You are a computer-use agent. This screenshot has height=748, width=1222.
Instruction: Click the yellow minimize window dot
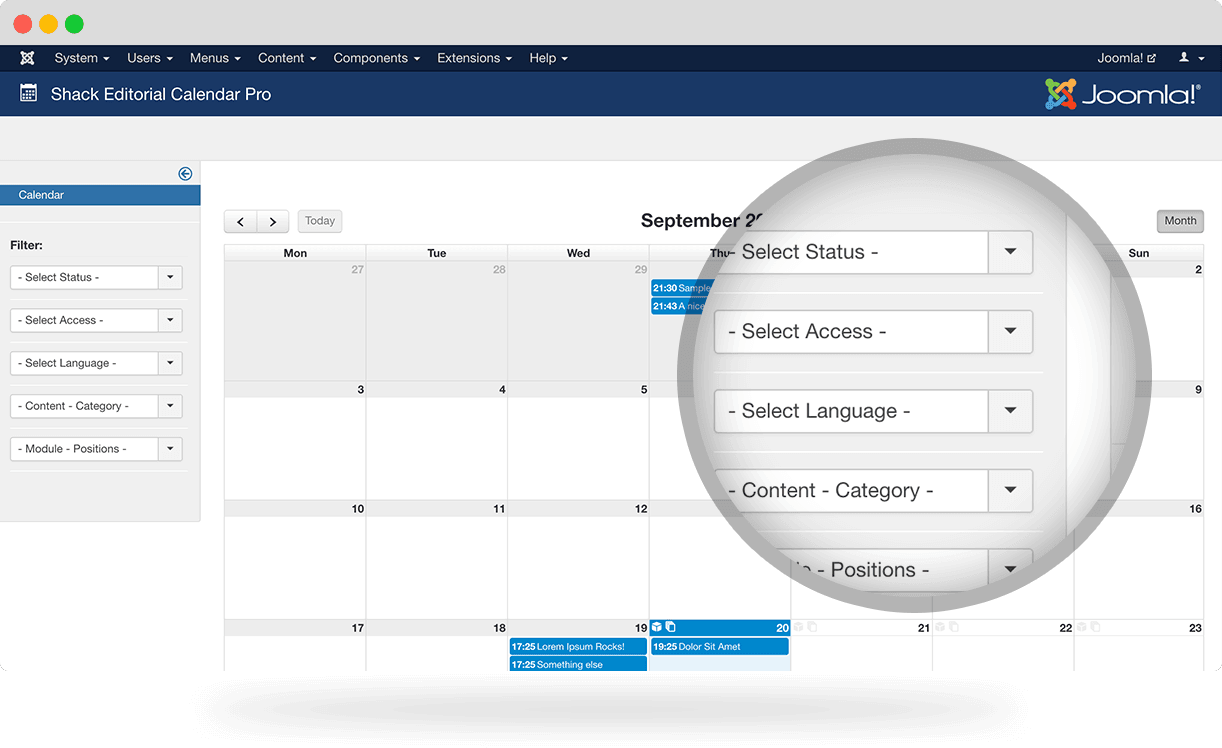pyautogui.click(x=49, y=24)
